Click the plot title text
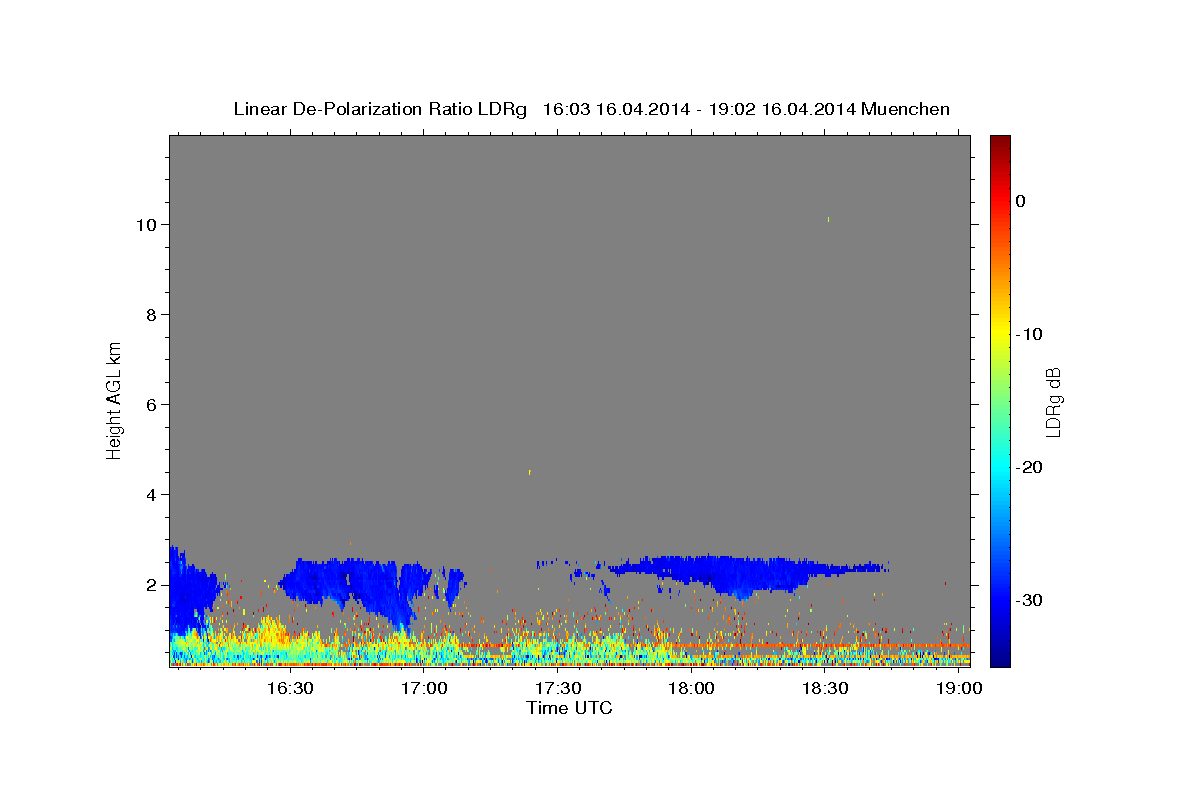The width and height of the screenshot is (1200, 800). (591, 109)
